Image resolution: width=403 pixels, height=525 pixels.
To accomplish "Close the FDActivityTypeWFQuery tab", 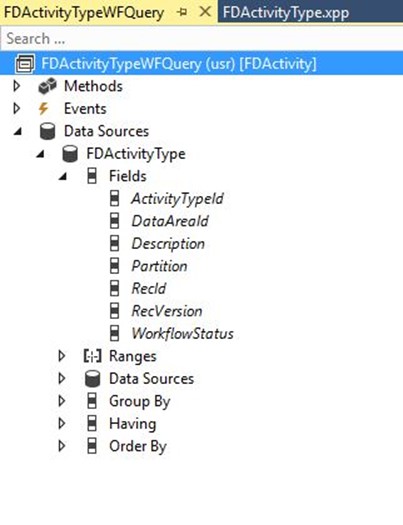I will point(205,12).
